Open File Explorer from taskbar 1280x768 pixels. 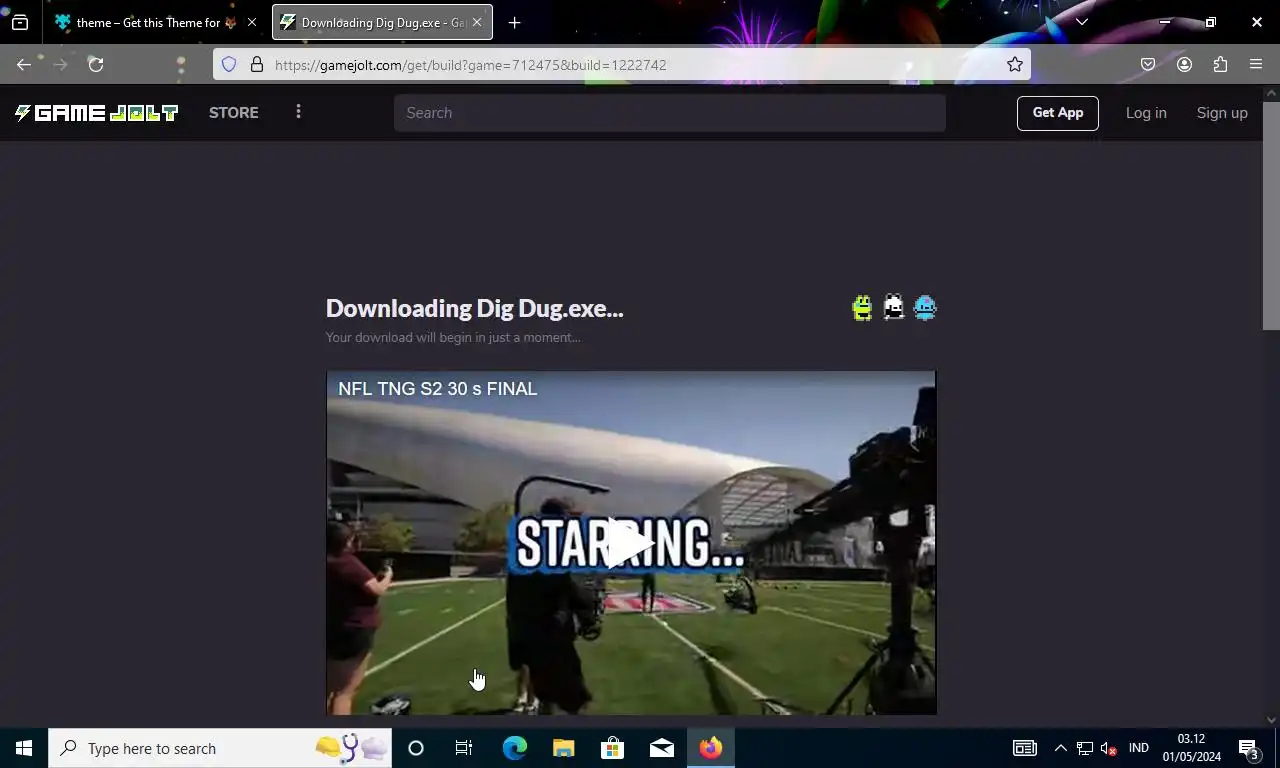coord(564,748)
